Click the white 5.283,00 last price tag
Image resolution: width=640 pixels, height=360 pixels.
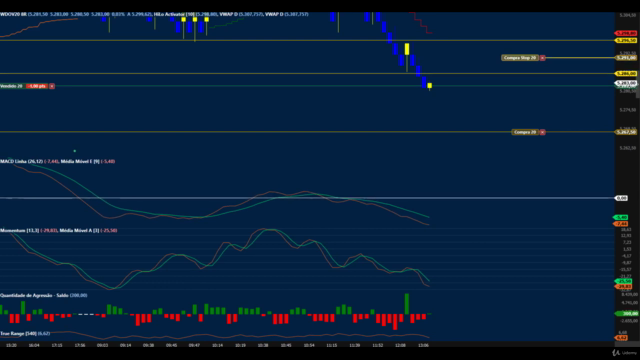point(626,83)
